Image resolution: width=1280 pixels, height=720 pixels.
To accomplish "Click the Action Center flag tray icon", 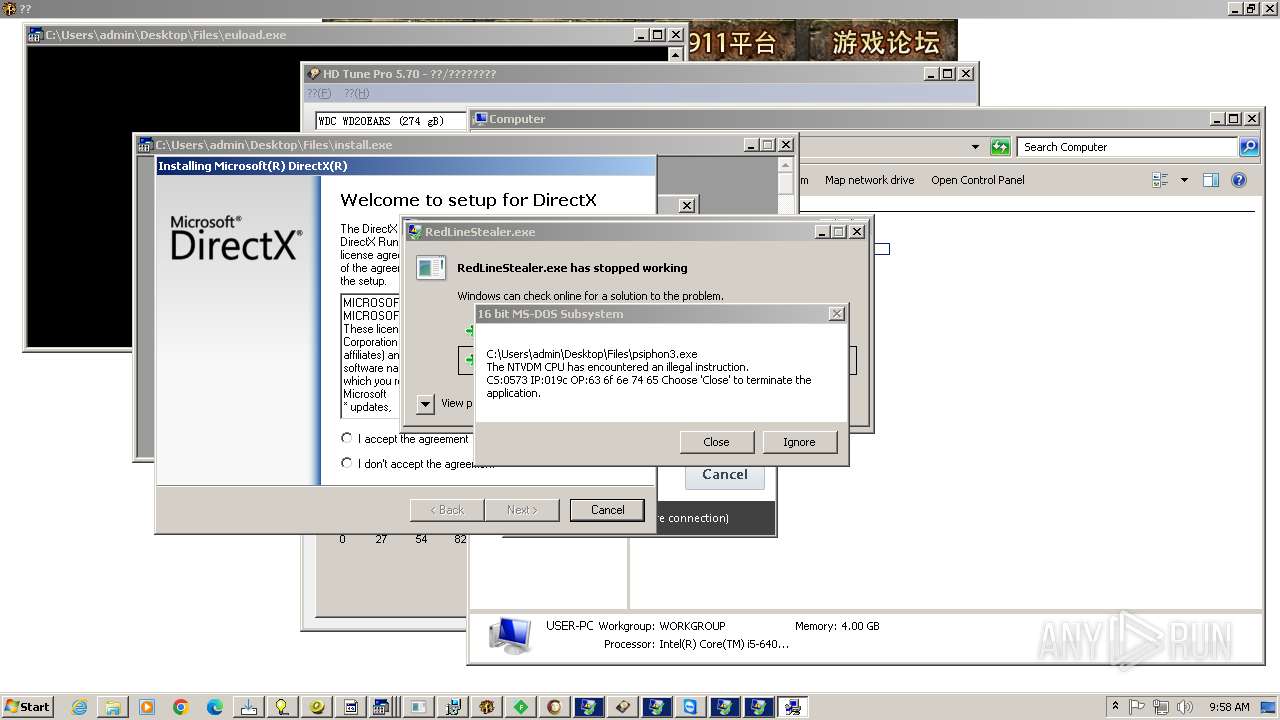I will [1139, 707].
